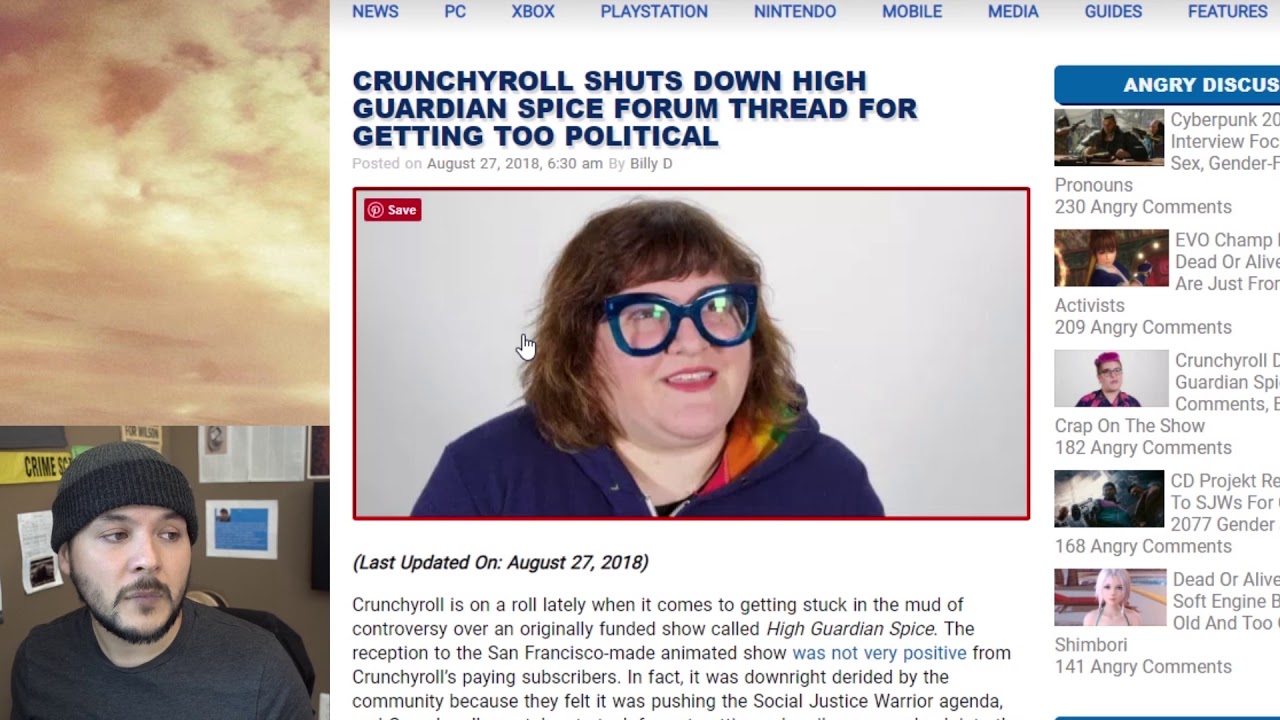Go to the GUIDES section
This screenshot has width=1280, height=720.
pyautogui.click(x=1113, y=12)
